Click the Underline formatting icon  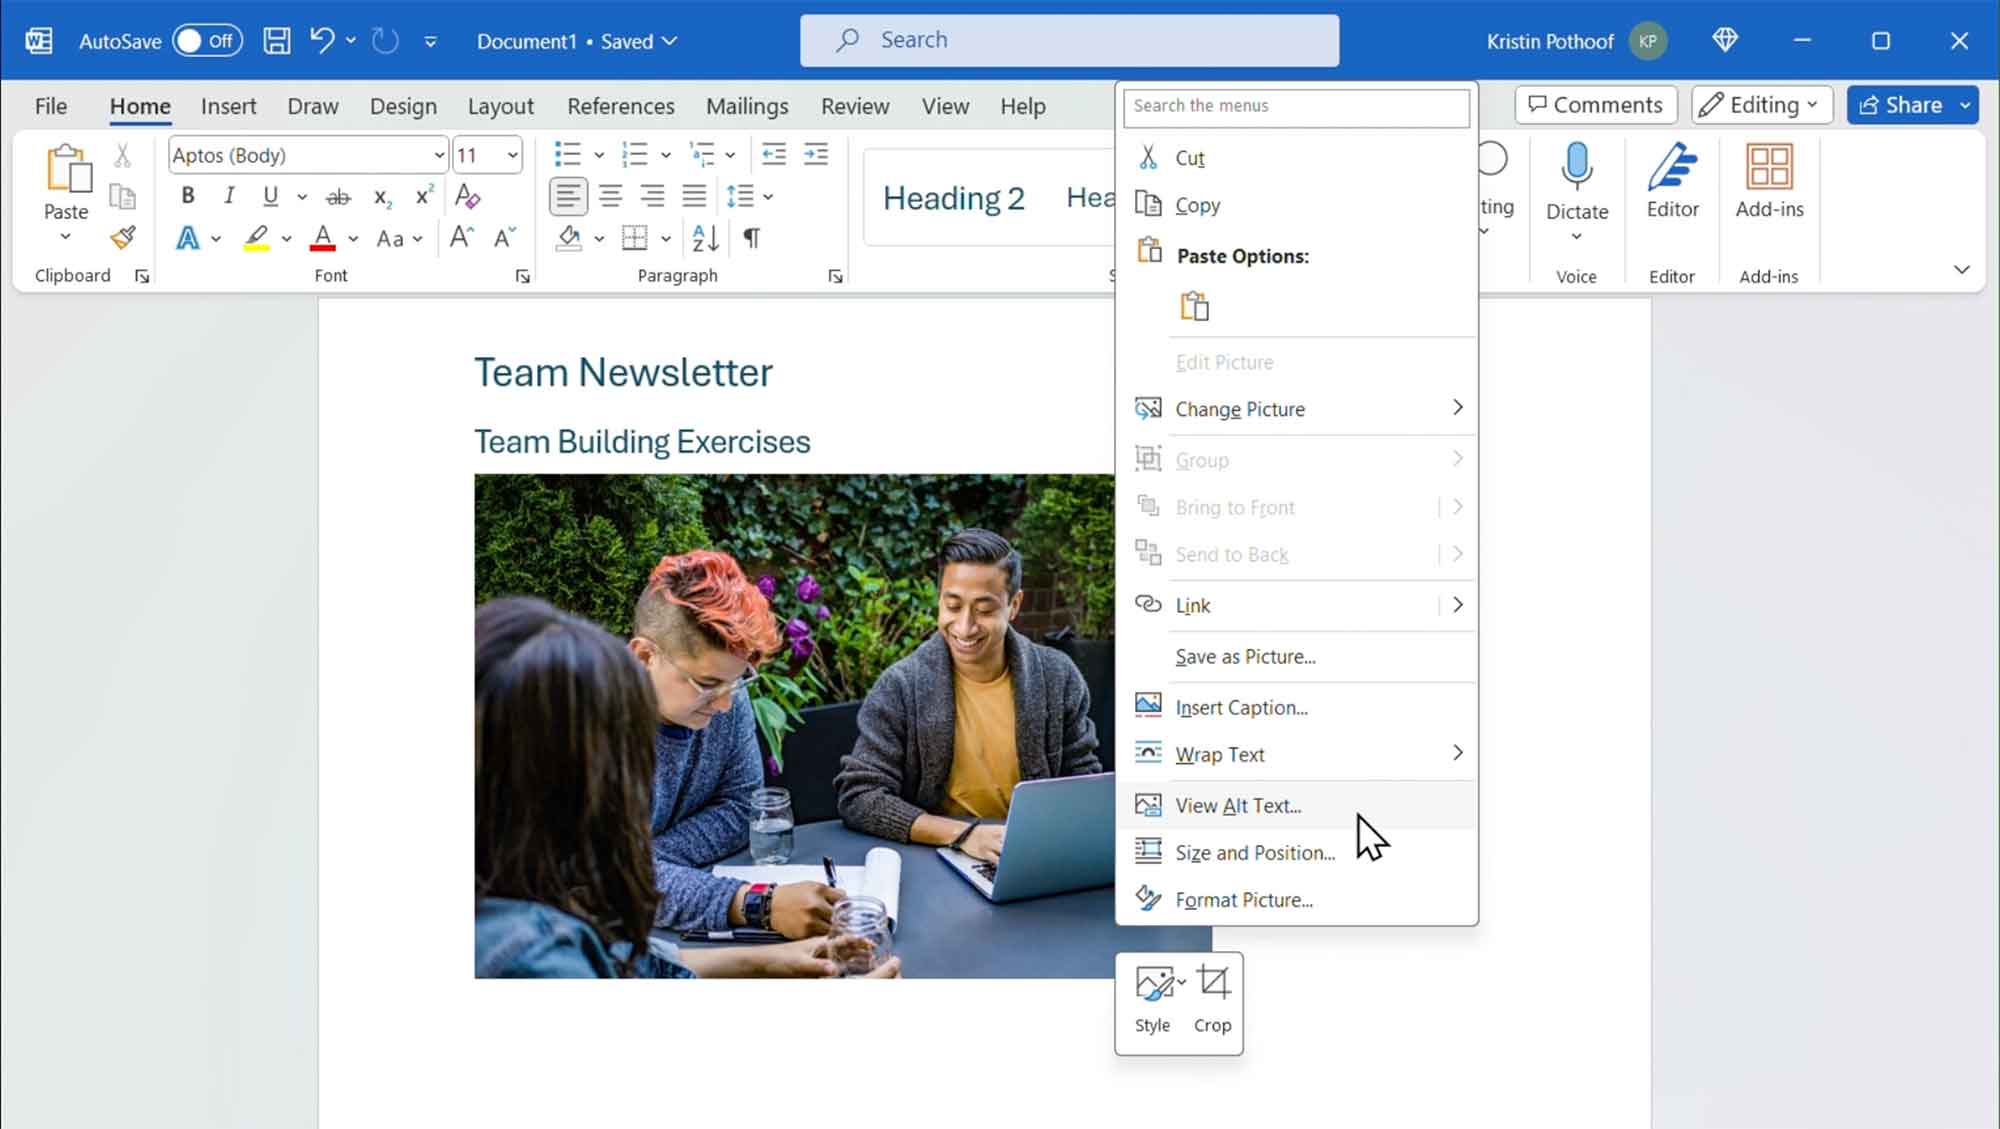tap(271, 196)
